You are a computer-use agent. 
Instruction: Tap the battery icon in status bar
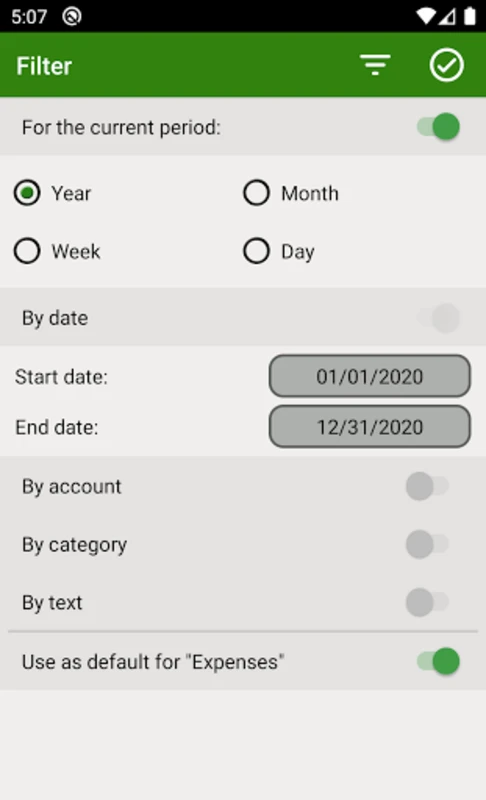pyautogui.click(x=470, y=16)
